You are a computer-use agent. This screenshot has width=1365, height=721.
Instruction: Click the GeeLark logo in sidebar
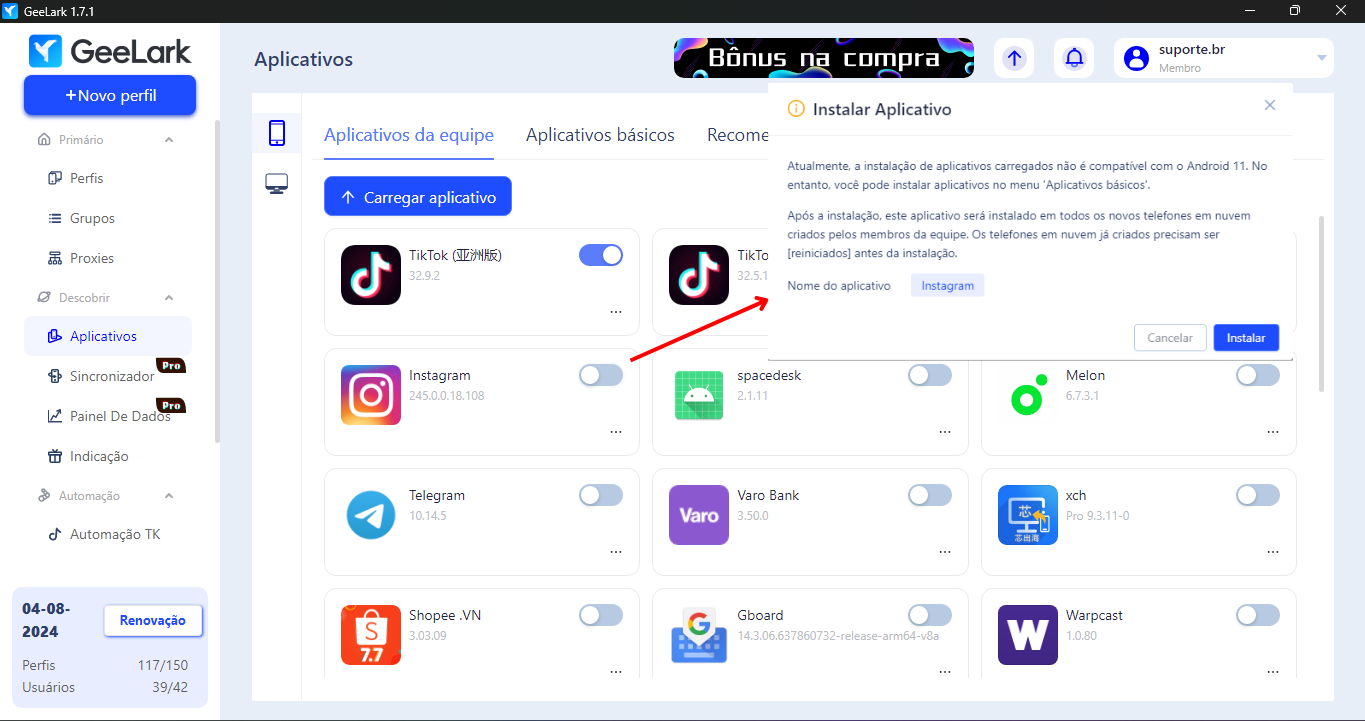click(110, 51)
